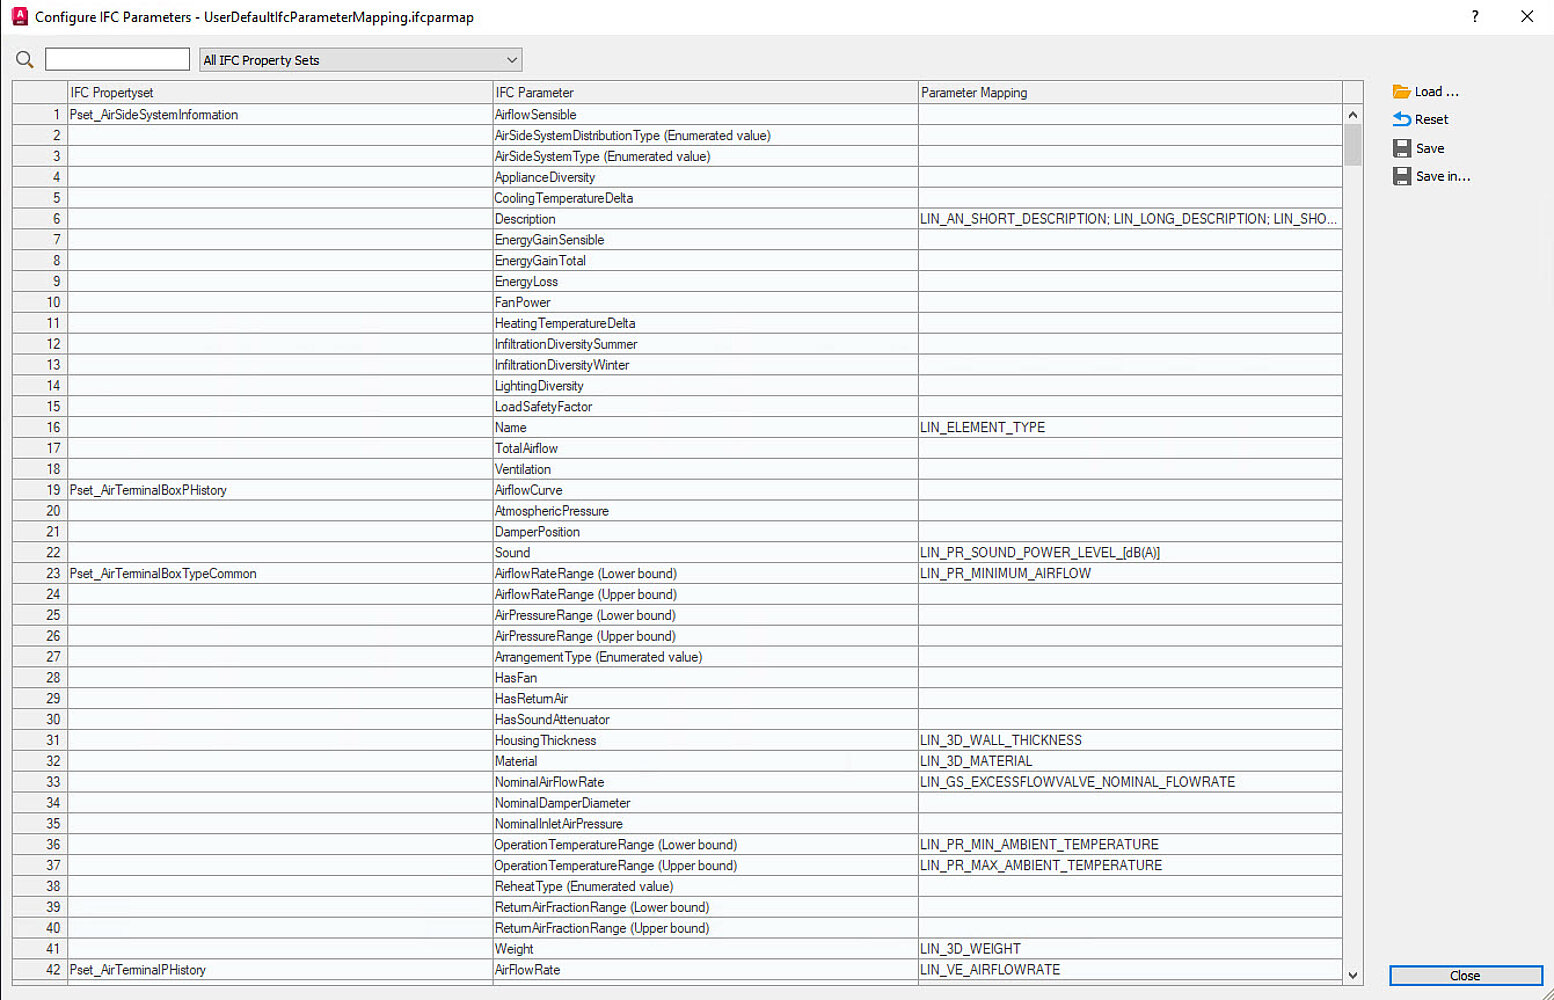Select the Ventilation parameter cell
The height and width of the screenshot is (1000, 1554).
point(705,469)
